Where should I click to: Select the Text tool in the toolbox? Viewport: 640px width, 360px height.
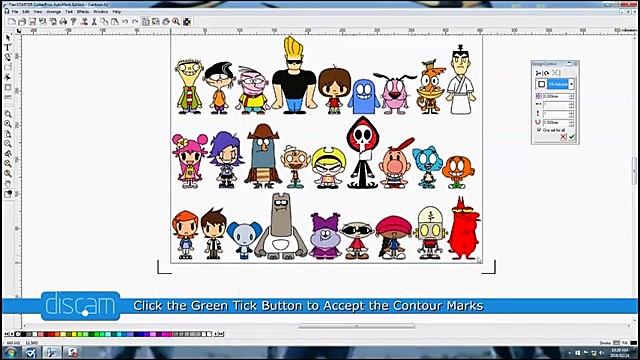pyautogui.click(x=8, y=47)
